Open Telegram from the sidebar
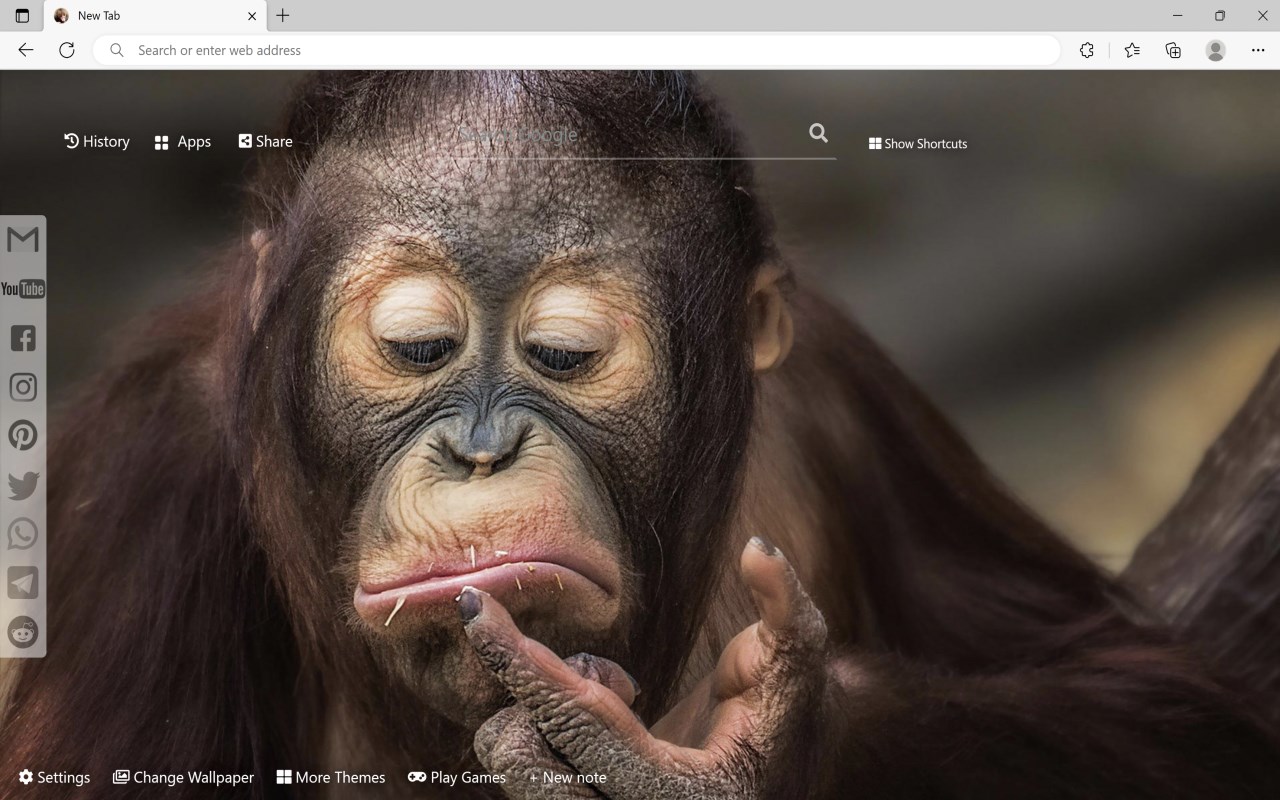Image resolution: width=1280 pixels, height=800 pixels. pos(23,583)
